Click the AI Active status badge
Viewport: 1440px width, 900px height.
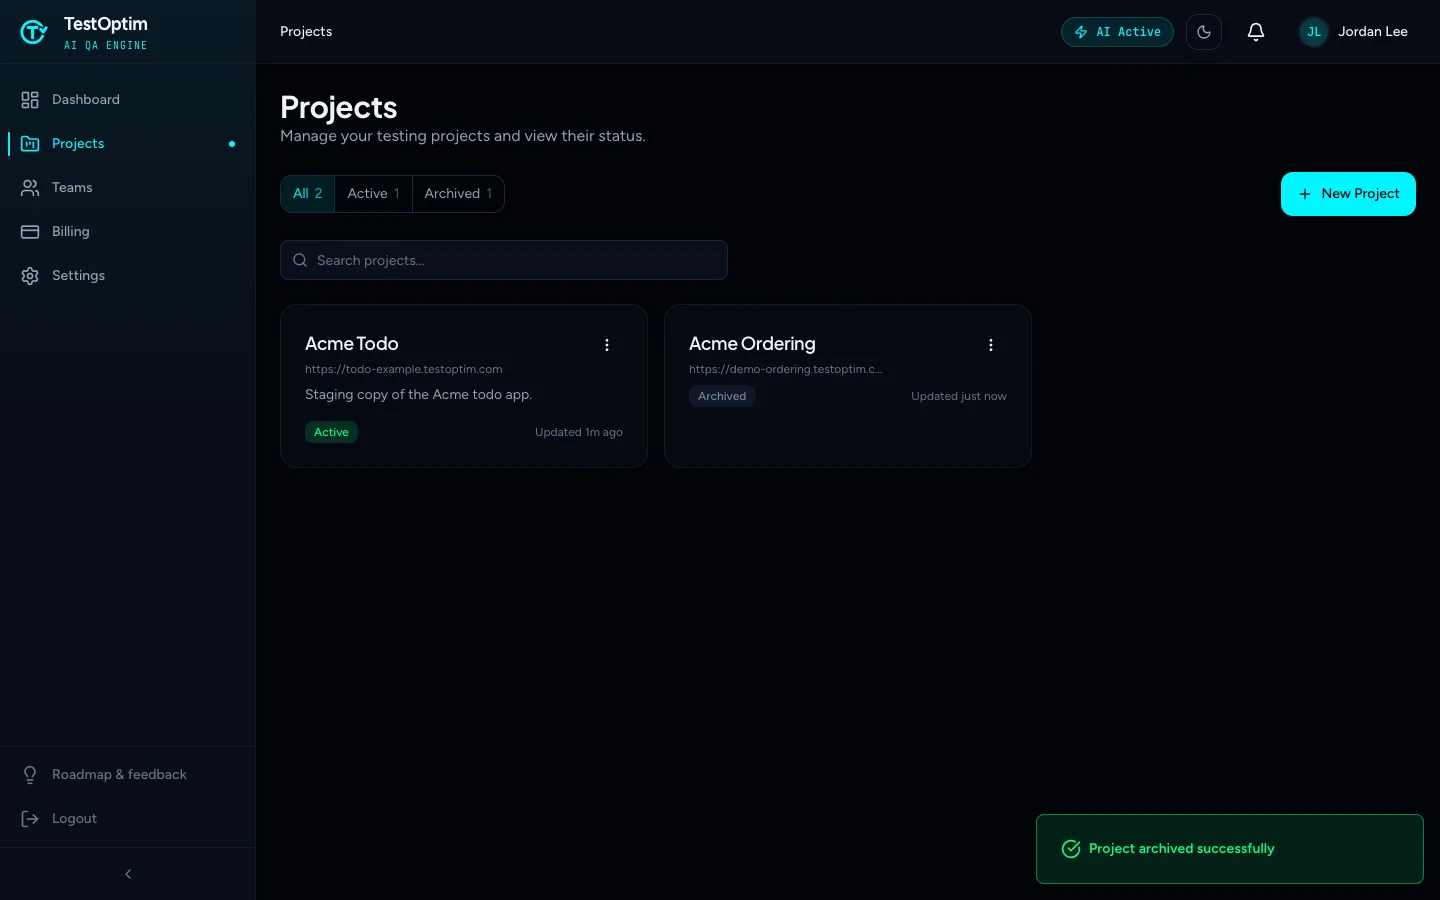coord(1117,32)
